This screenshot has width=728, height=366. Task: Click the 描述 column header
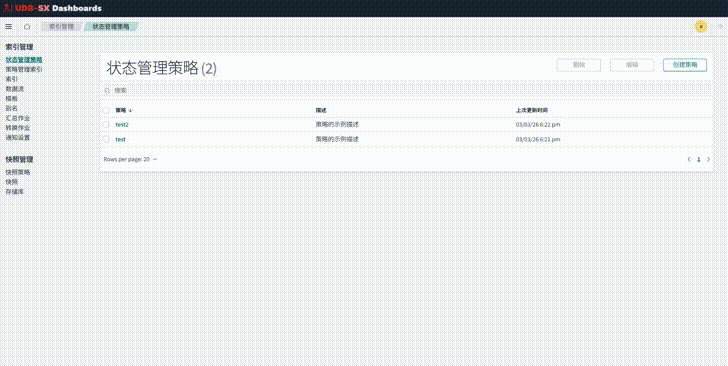pos(321,111)
